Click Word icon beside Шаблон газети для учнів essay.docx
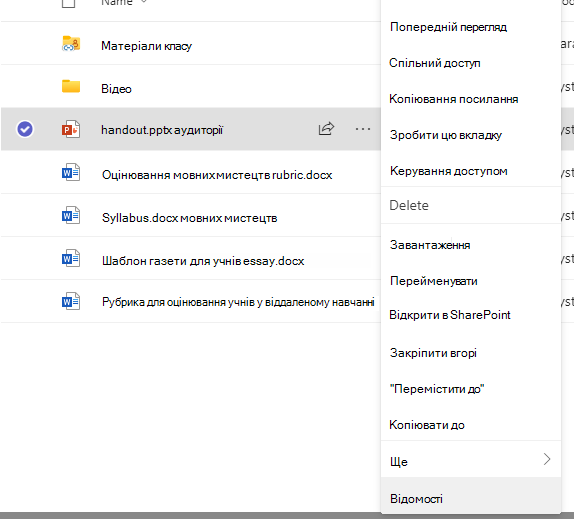 pos(71,258)
